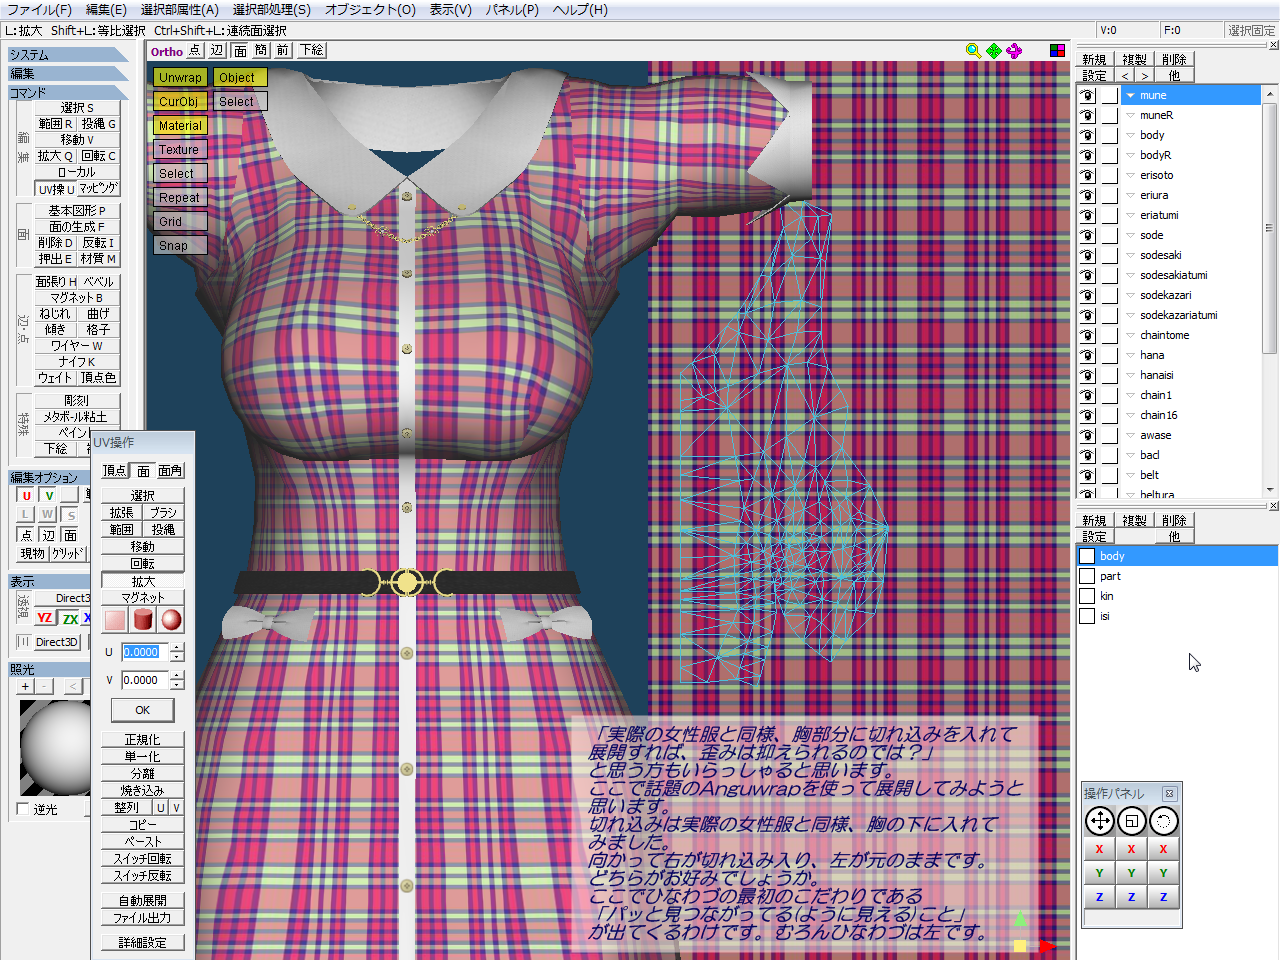Choose the red cylinder UV mapping icon

[143, 620]
